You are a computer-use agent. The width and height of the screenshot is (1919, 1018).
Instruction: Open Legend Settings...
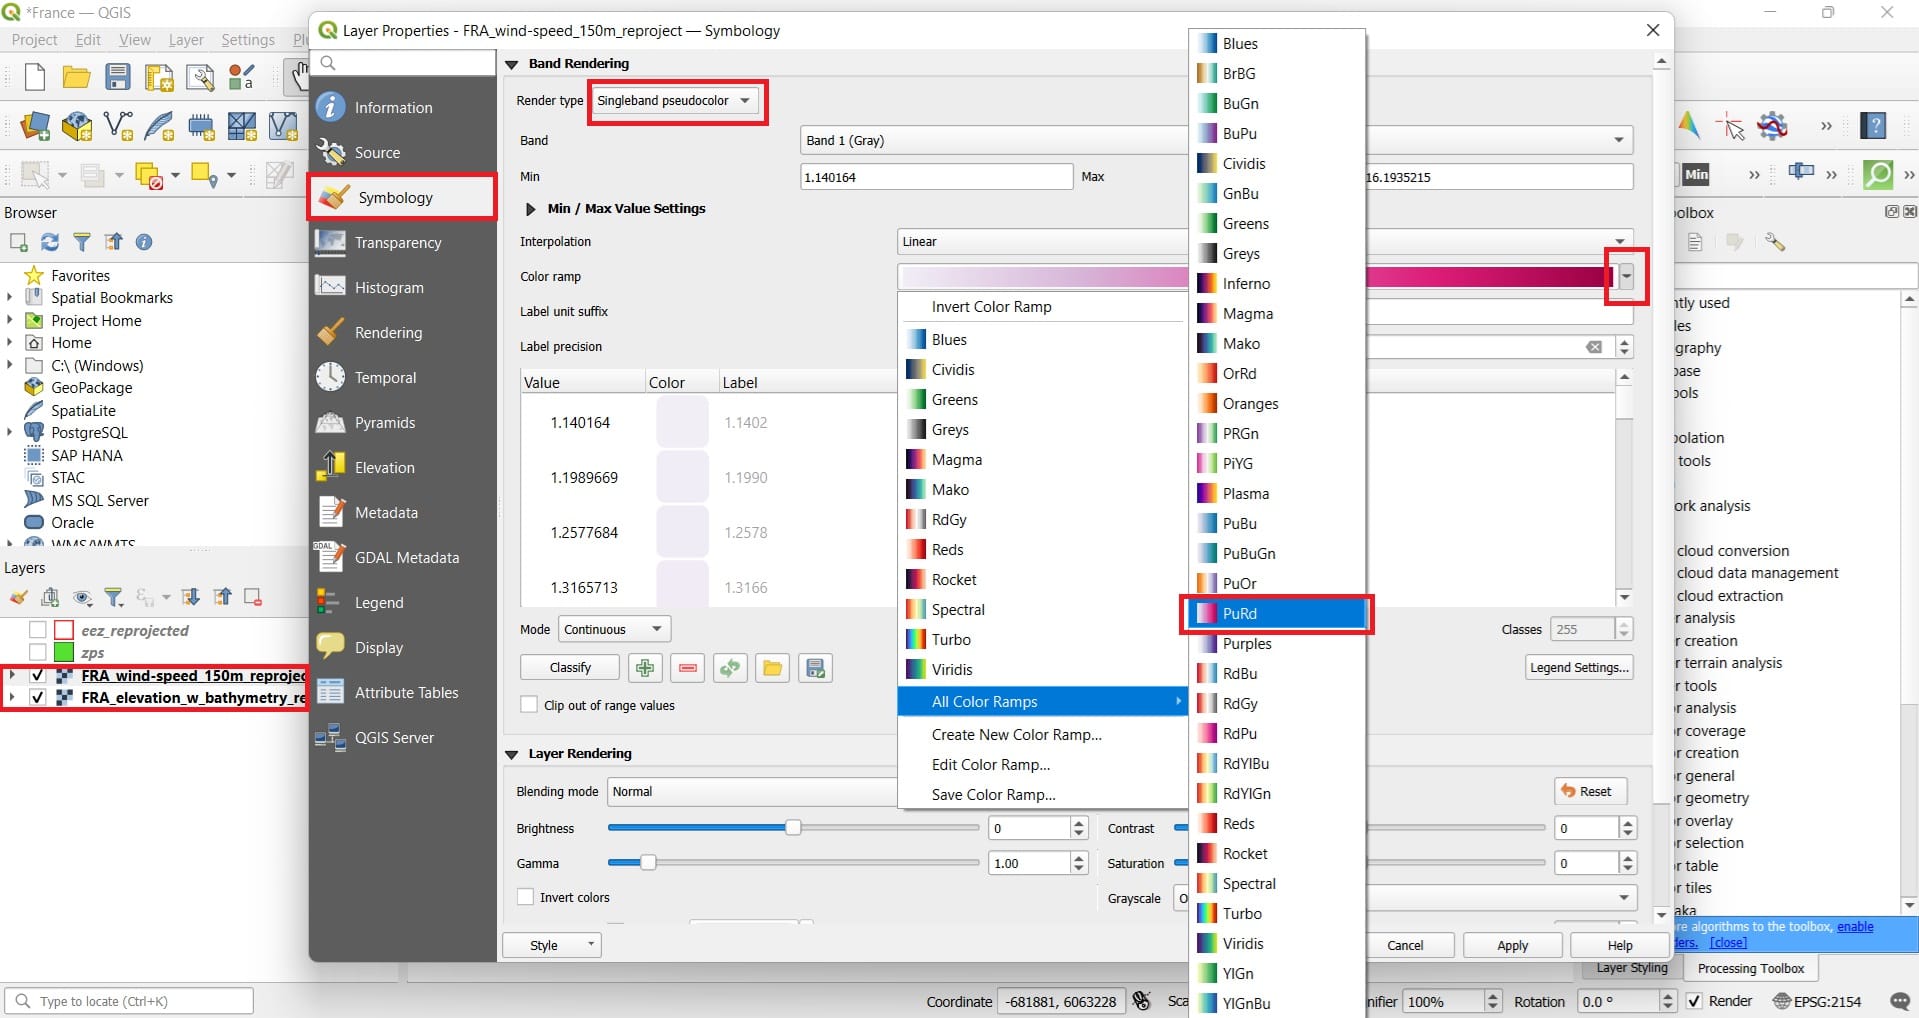(1579, 668)
